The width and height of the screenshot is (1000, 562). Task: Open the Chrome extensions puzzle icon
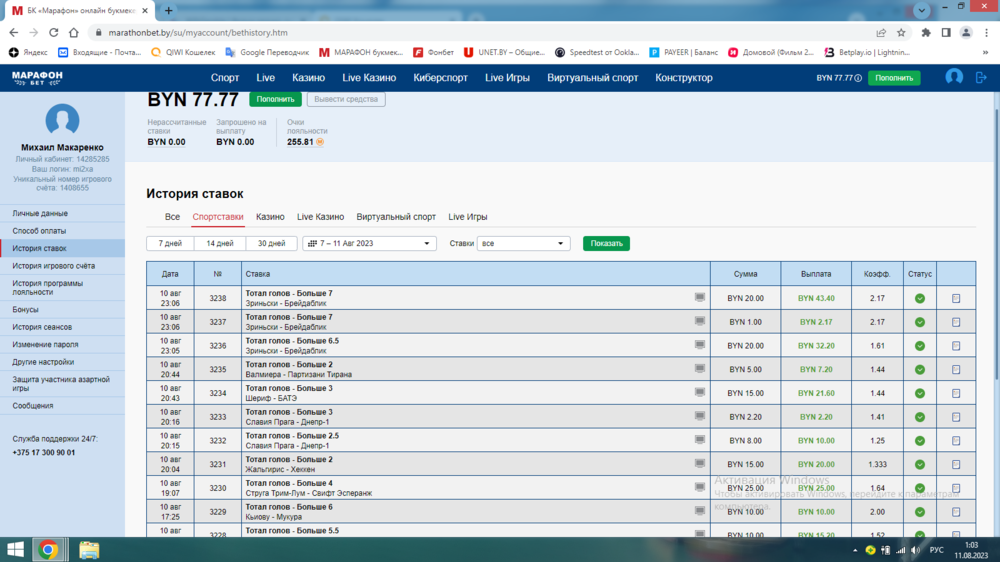(926, 32)
